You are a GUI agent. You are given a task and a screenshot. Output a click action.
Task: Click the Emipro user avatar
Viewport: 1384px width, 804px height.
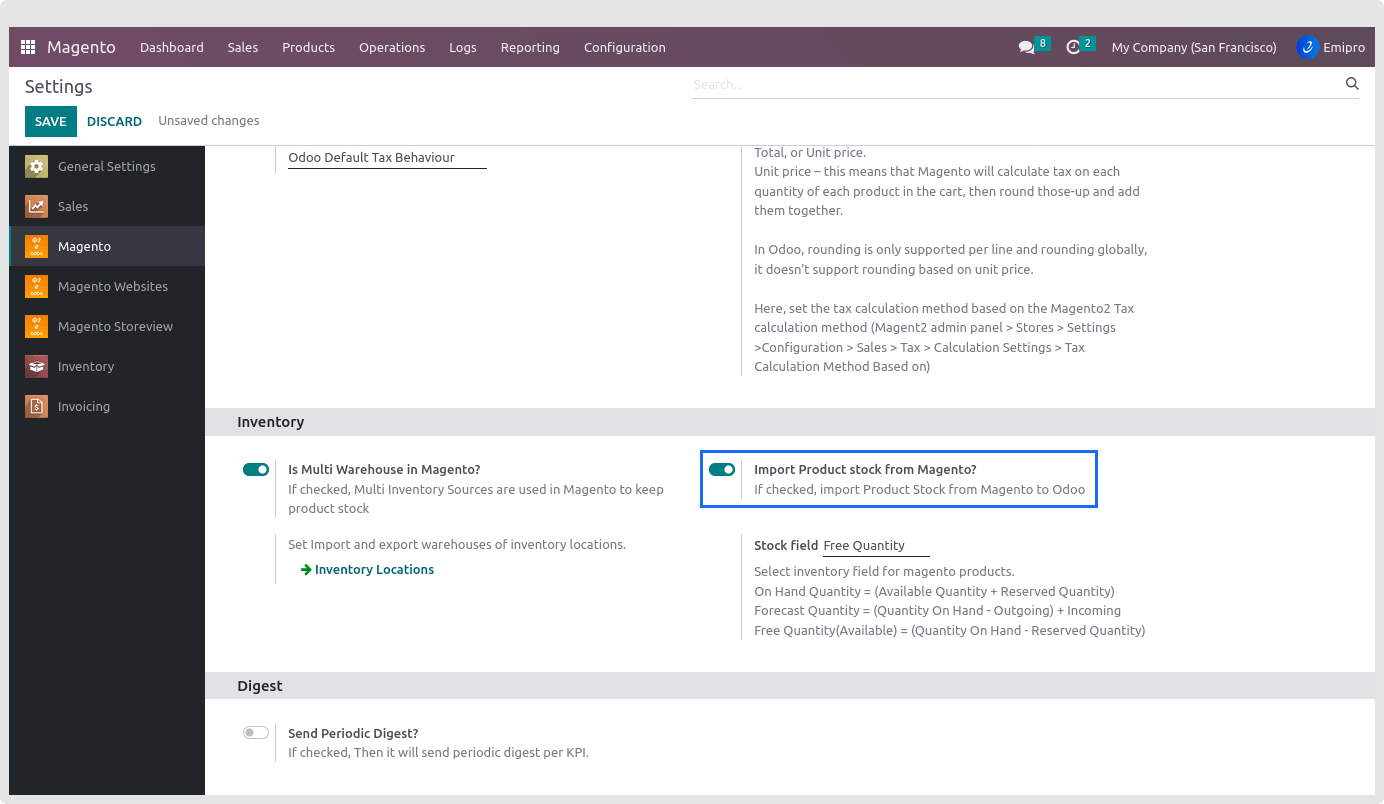point(1307,47)
